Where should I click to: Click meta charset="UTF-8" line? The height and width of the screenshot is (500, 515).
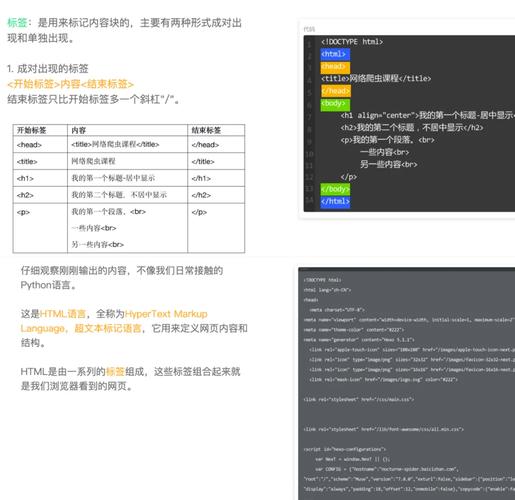point(337,310)
